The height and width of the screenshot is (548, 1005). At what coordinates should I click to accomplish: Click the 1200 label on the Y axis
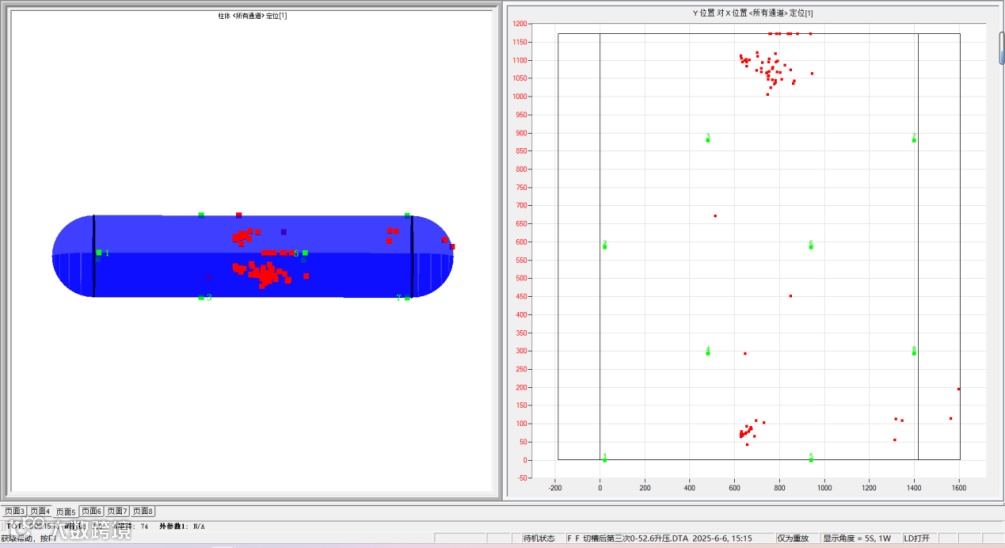click(520, 24)
